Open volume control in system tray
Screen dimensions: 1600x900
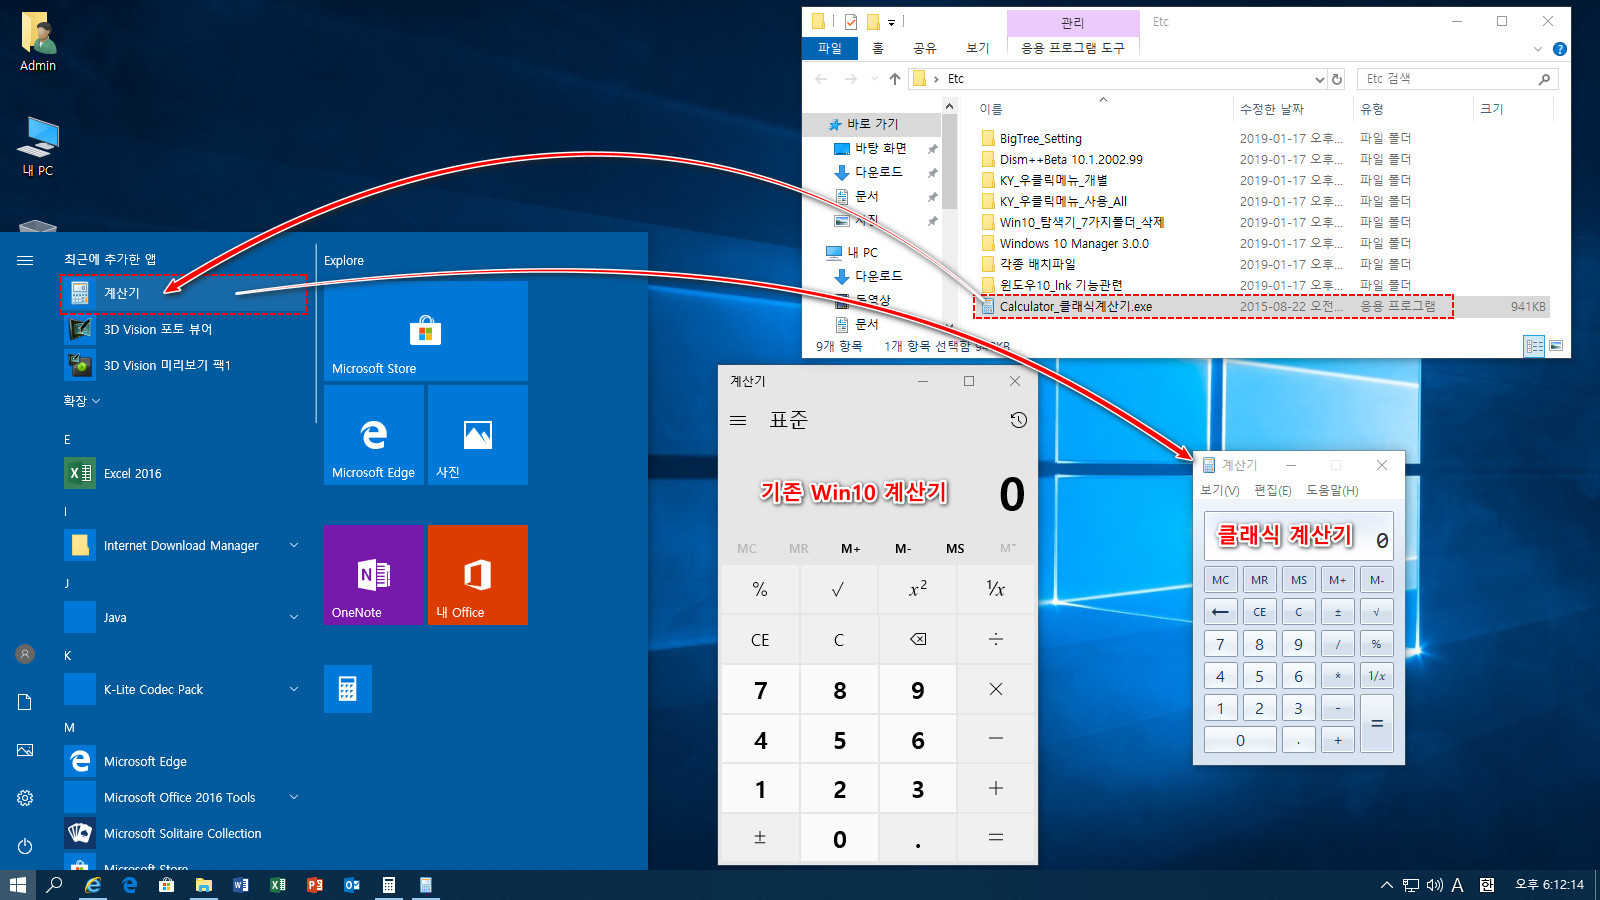pyautogui.click(x=1434, y=885)
